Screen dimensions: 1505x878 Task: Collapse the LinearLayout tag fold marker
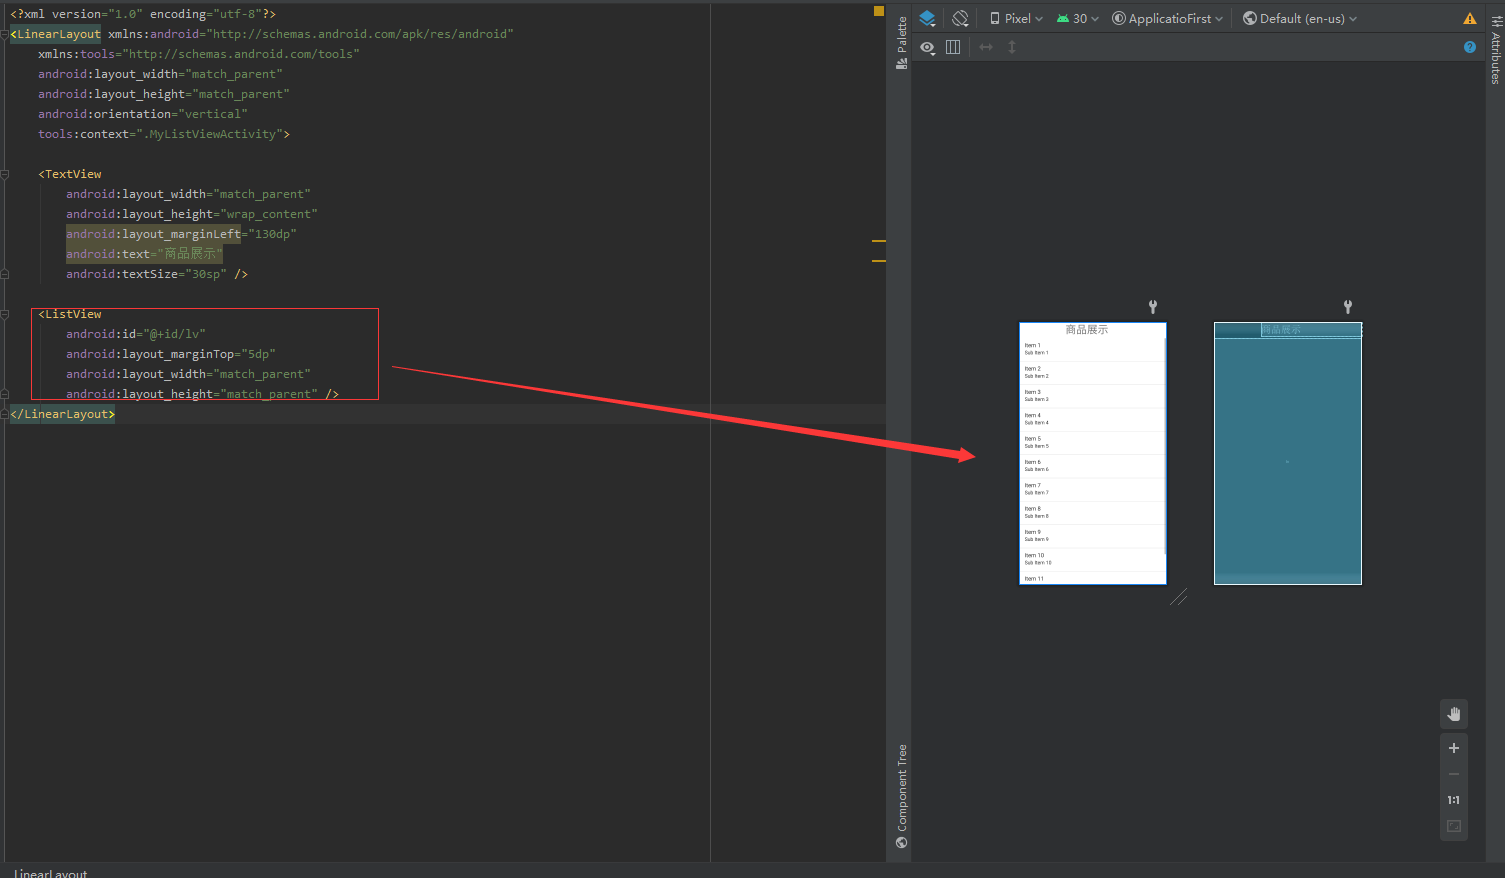point(5,34)
